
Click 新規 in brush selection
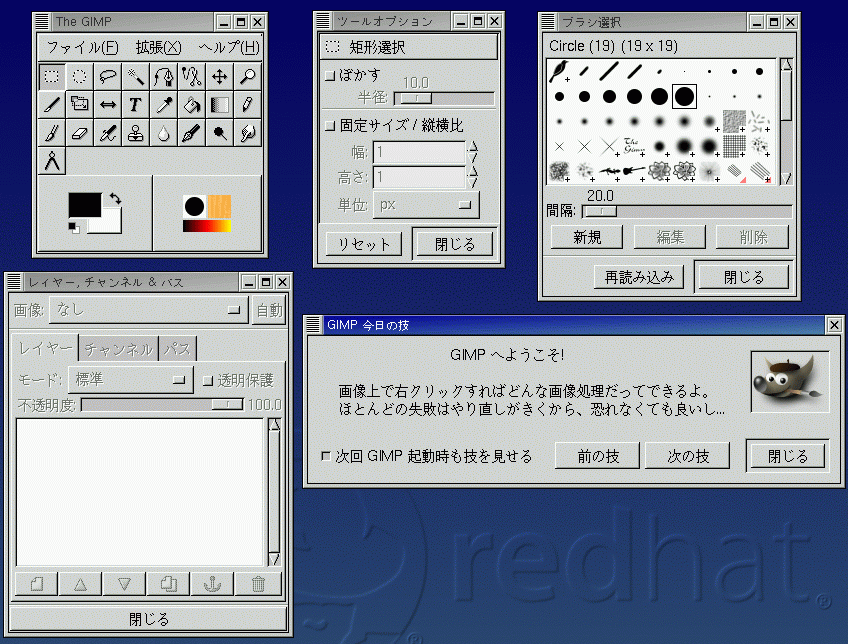pyautogui.click(x=587, y=237)
